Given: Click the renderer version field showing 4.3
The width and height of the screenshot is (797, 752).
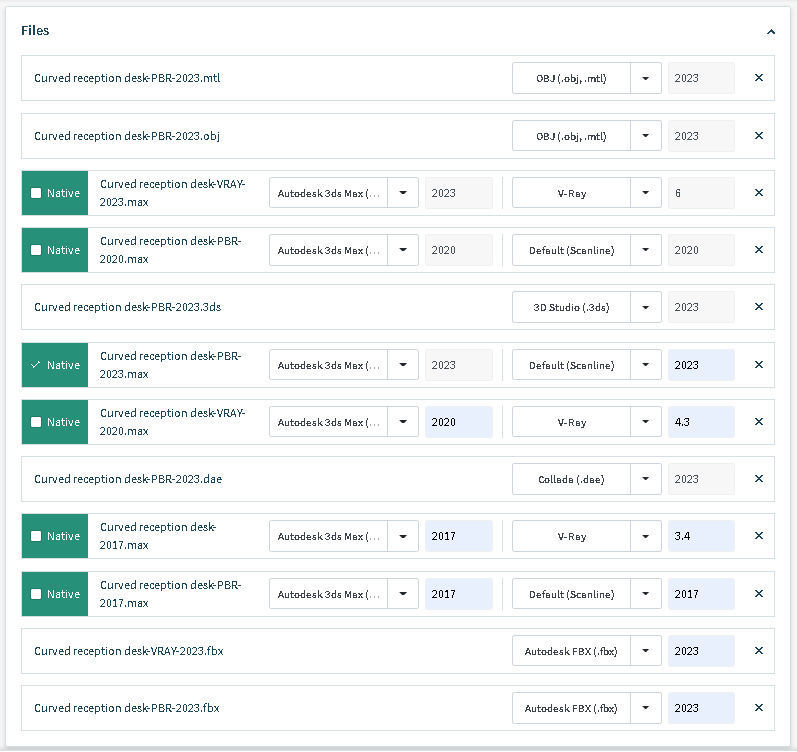Looking at the screenshot, I should click(x=700, y=422).
